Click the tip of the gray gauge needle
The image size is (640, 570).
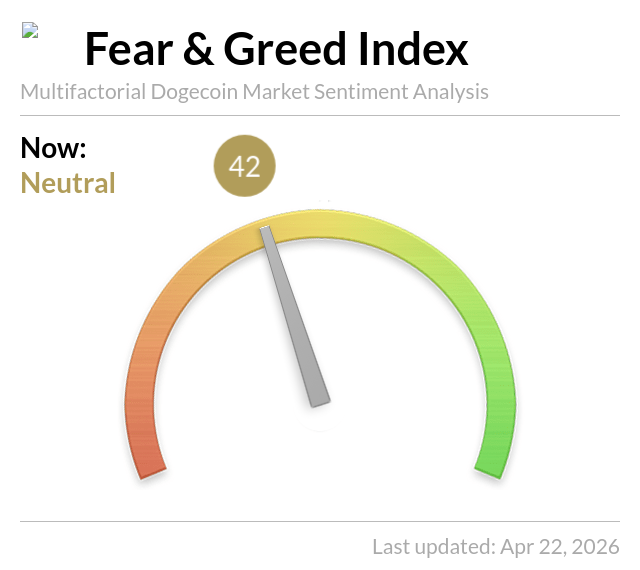click(266, 231)
